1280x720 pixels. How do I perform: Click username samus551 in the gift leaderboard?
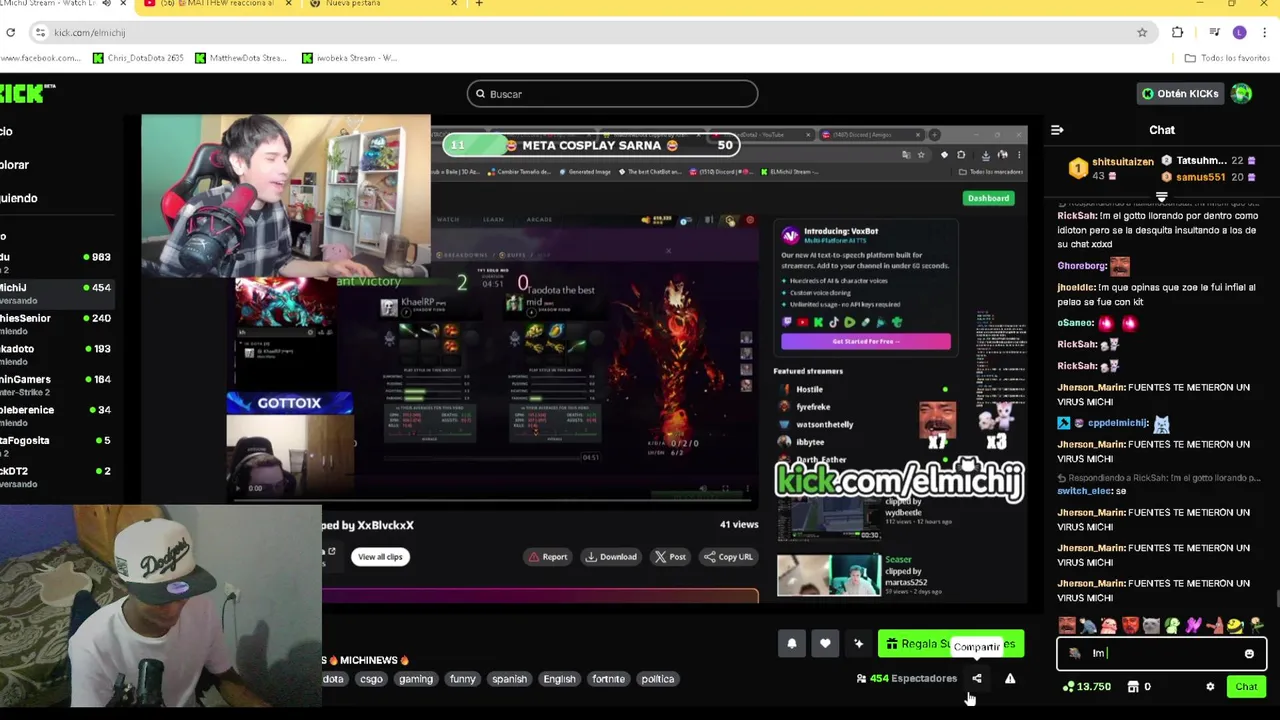tap(1201, 177)
